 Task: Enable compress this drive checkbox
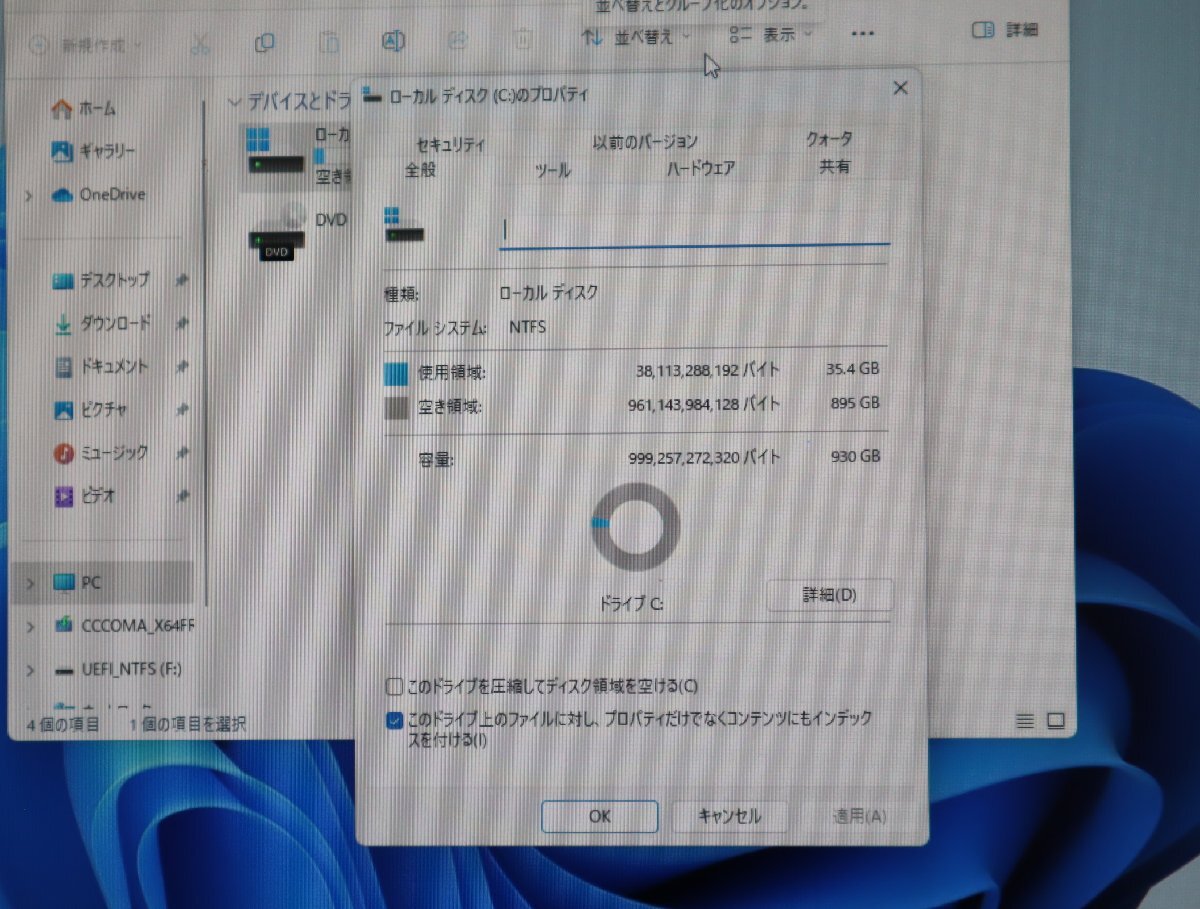click(x=395, y=687)
